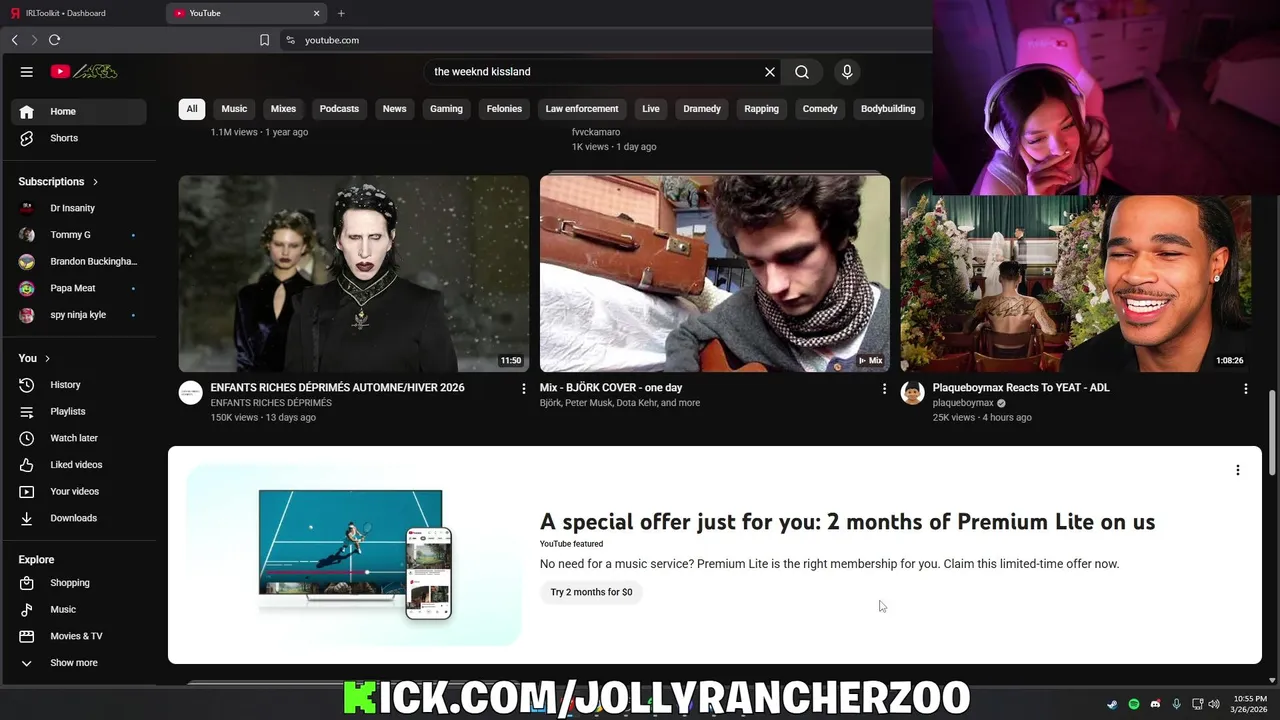Open Shorts in the sidebar
Image resolution: width=1280 pixels, height=720 pixels.
[79, 138]
